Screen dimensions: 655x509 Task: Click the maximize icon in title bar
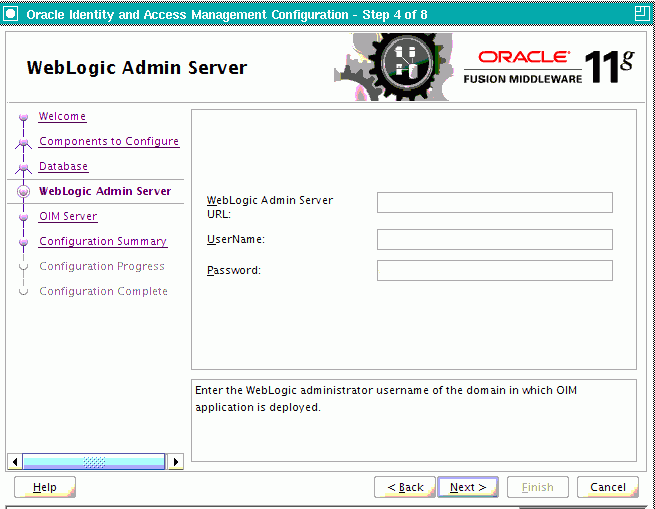(x=641, y=14)
